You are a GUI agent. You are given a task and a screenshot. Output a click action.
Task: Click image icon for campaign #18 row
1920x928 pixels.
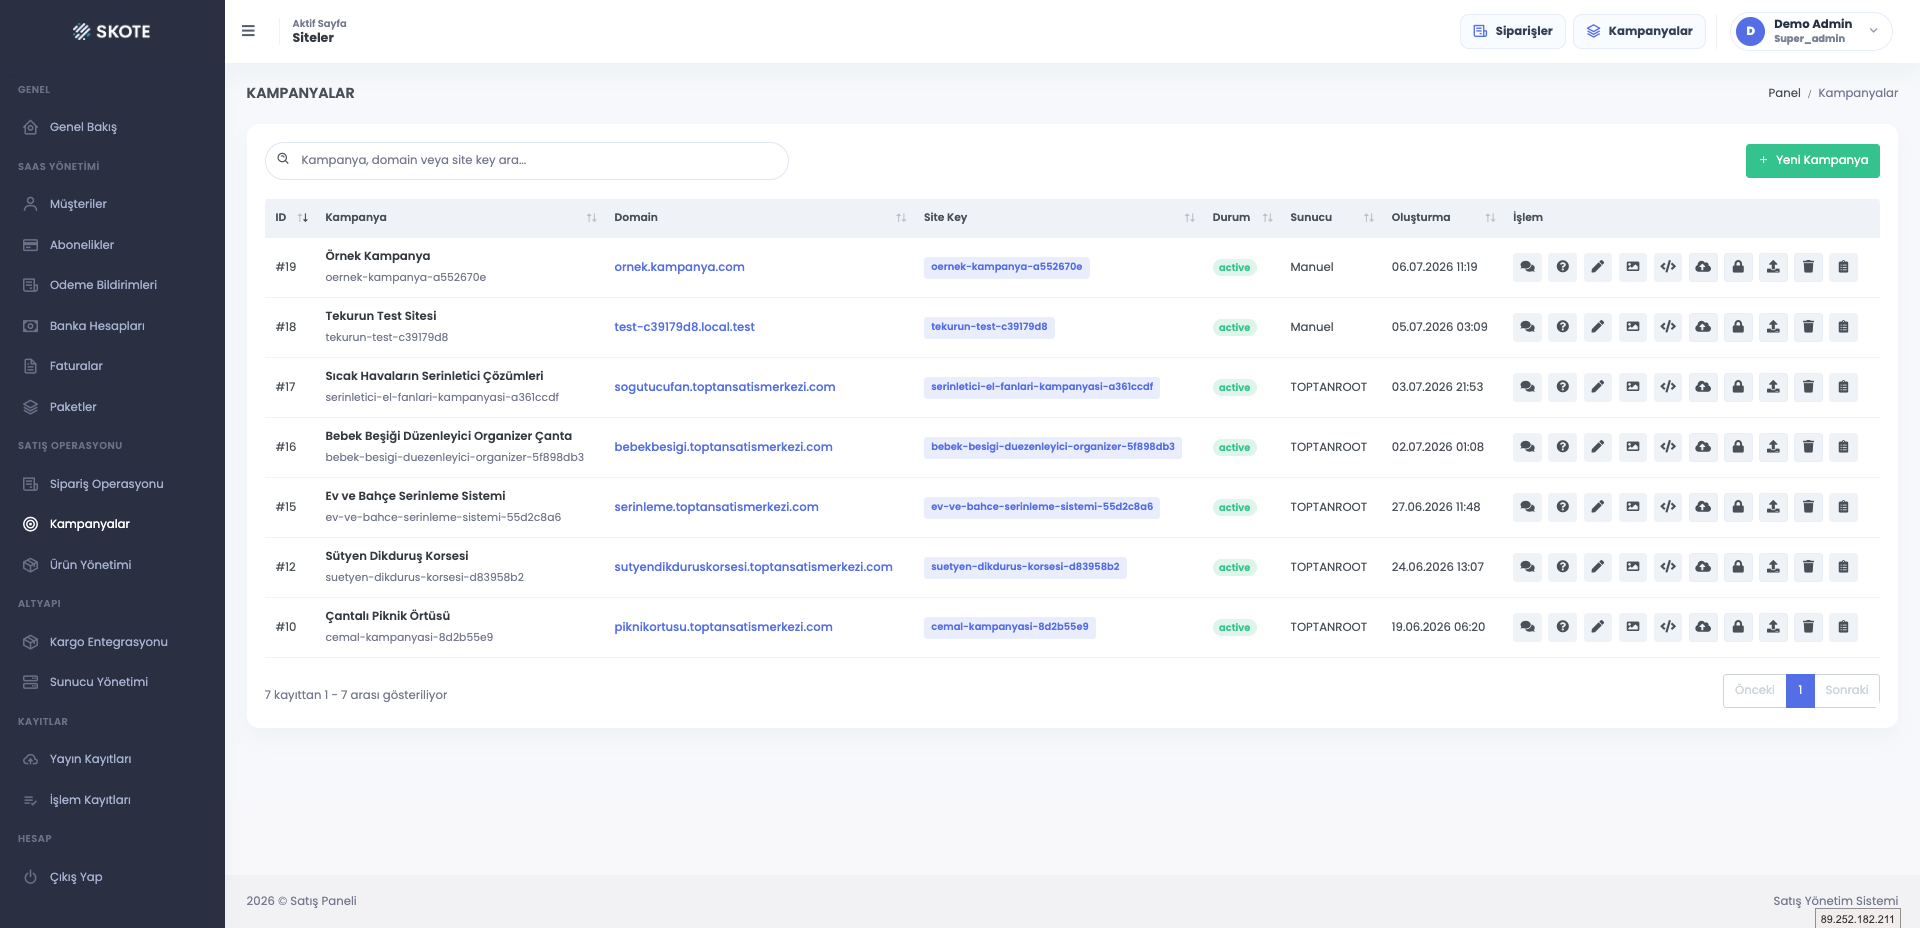coord(1633,327)
